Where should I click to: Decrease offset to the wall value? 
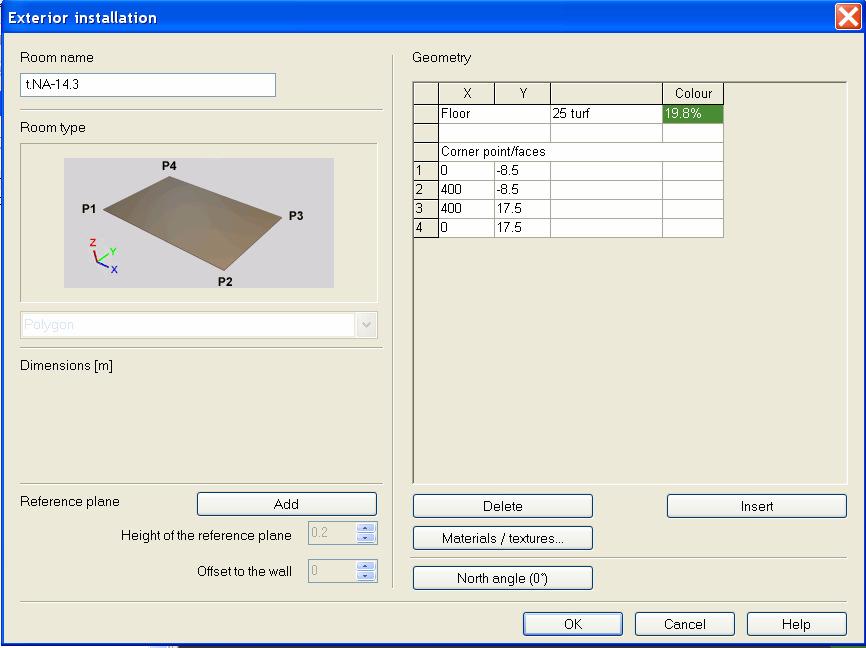click(x=366, y=576)
